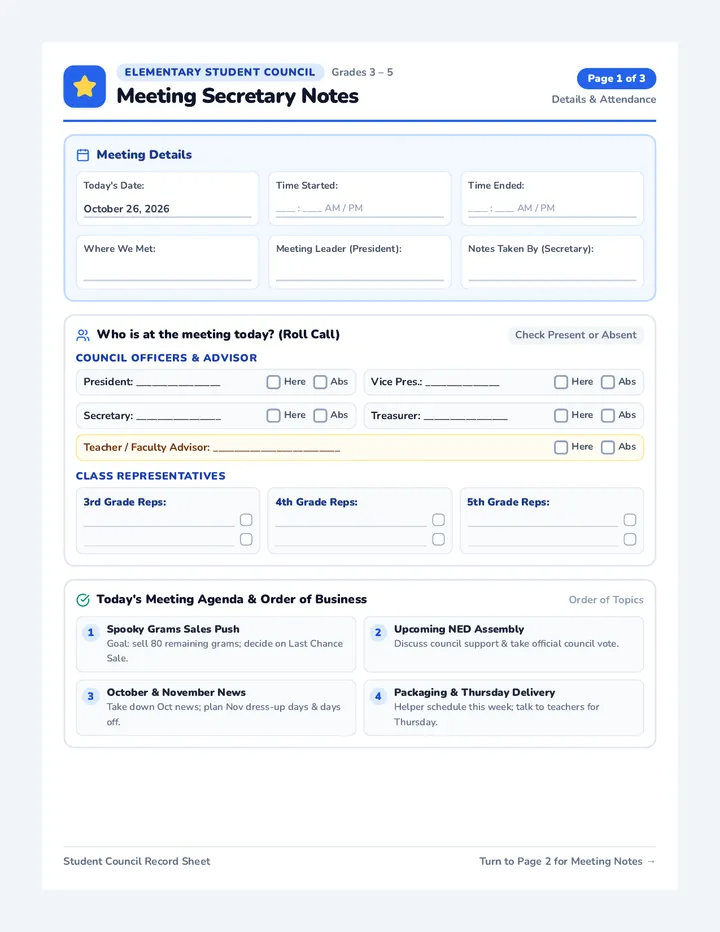
Task: Click the number 4 badge for Packaging & Thursday Delivery
Action: point(378,696)
